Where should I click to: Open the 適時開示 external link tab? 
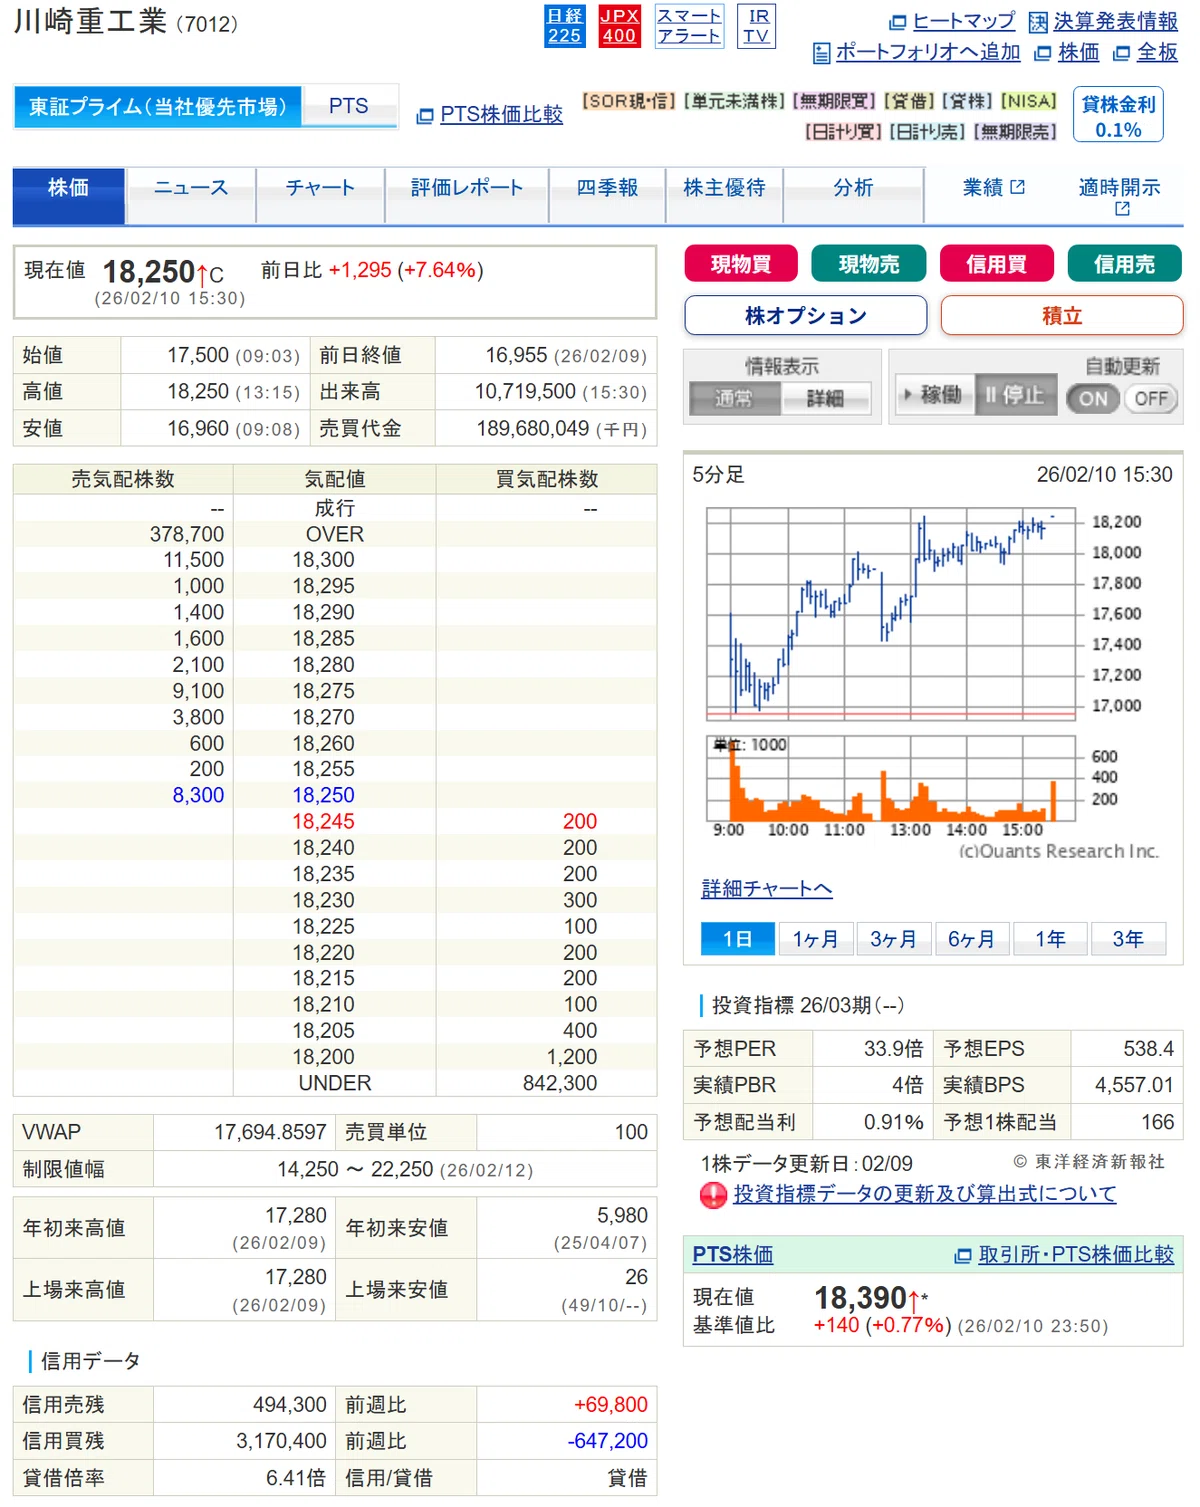[1119, 196]
